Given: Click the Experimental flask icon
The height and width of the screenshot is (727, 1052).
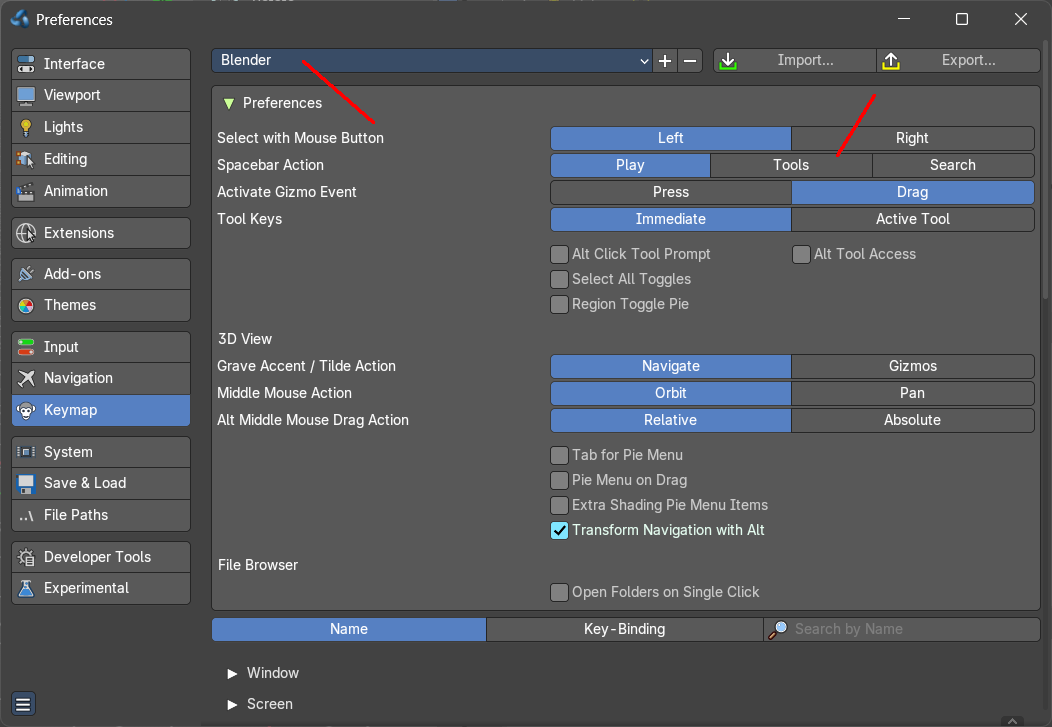Looking at the screenshot, I should click(x=26, y=588).
